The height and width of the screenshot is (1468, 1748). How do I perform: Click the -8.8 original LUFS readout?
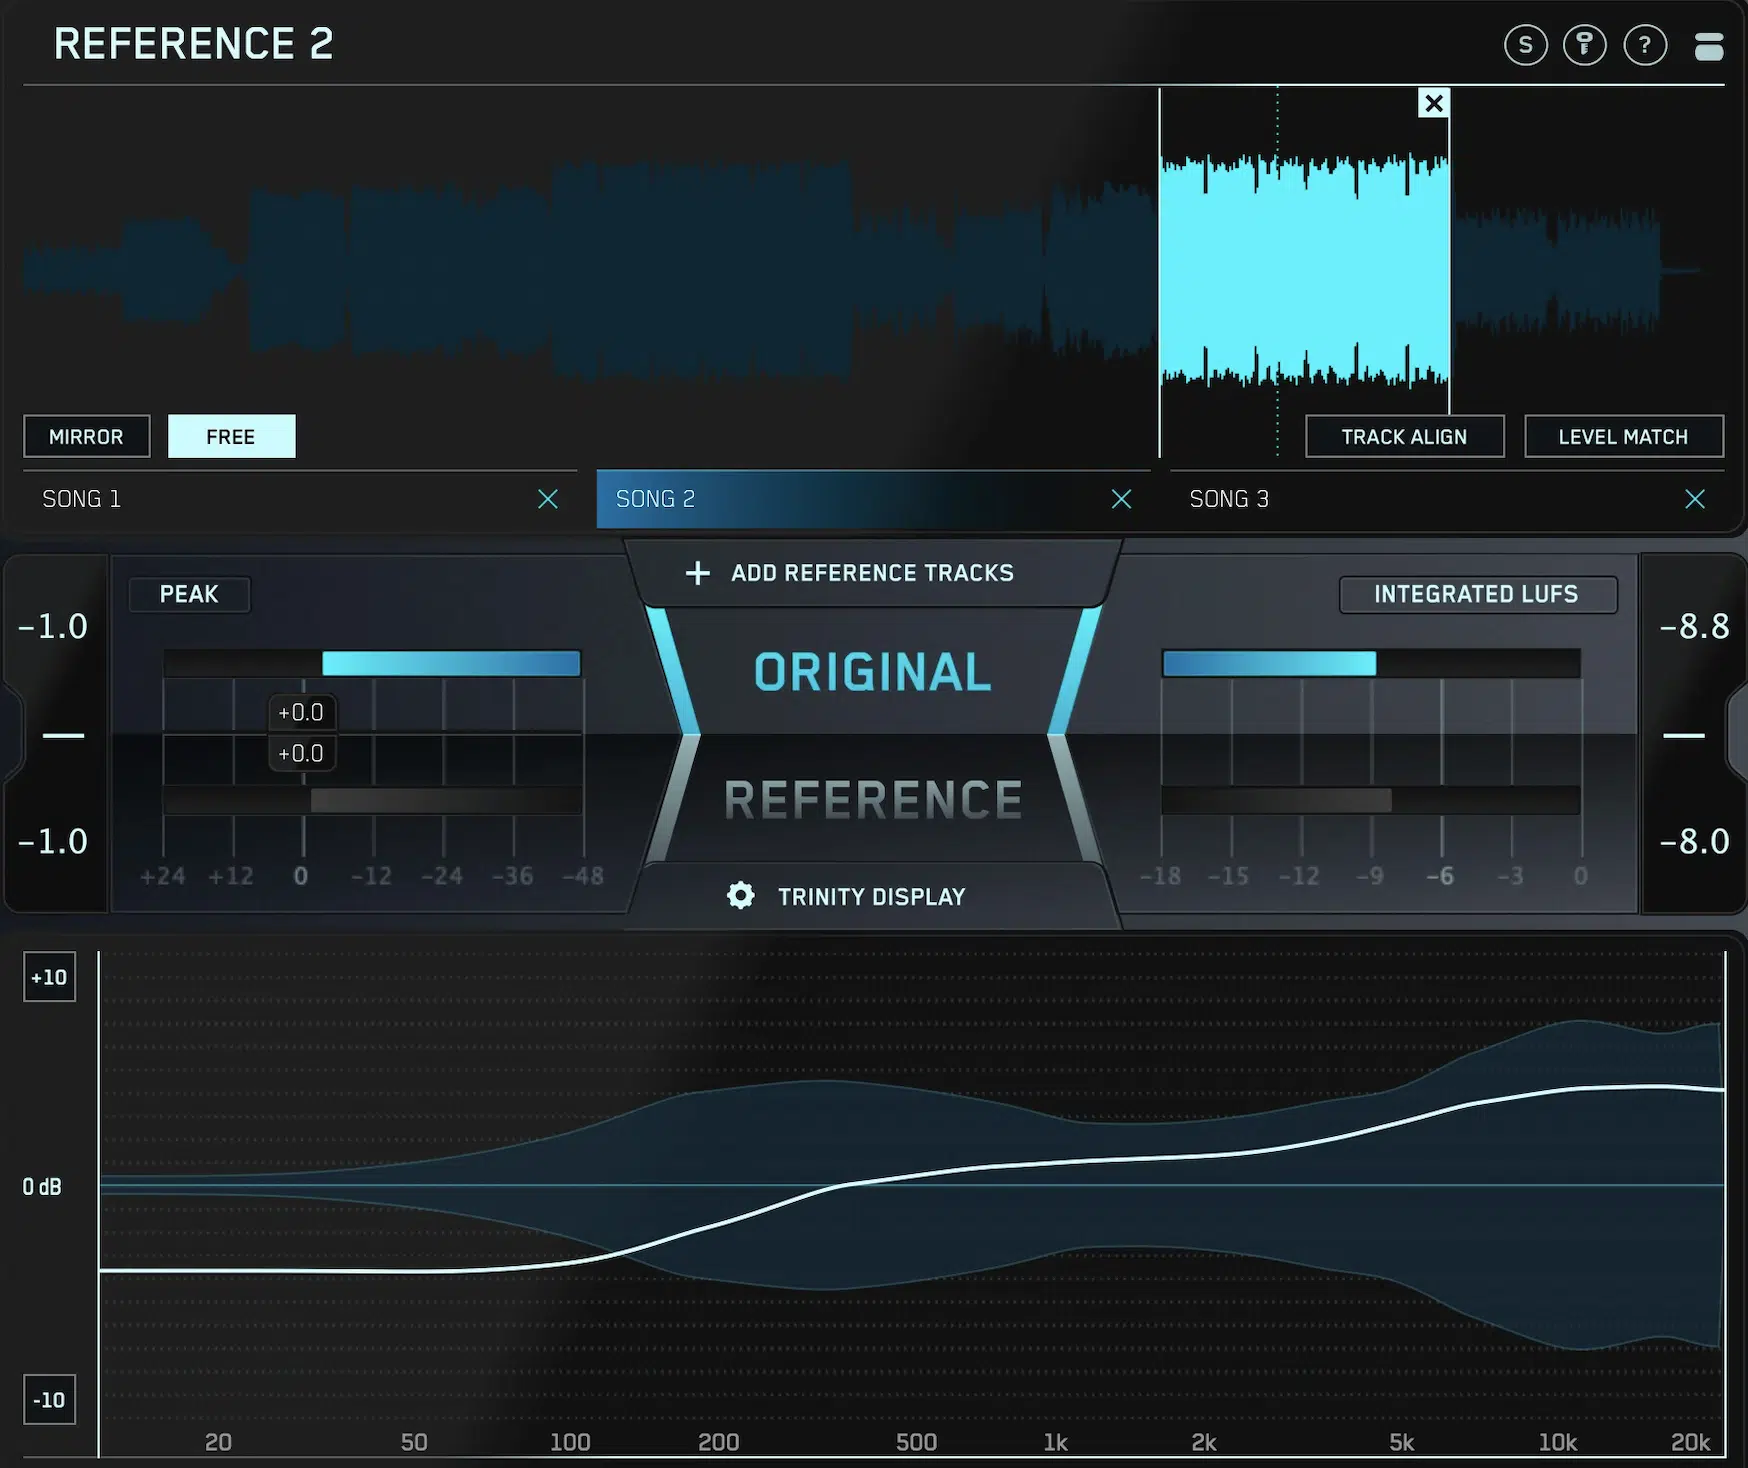pos(1694,626)
